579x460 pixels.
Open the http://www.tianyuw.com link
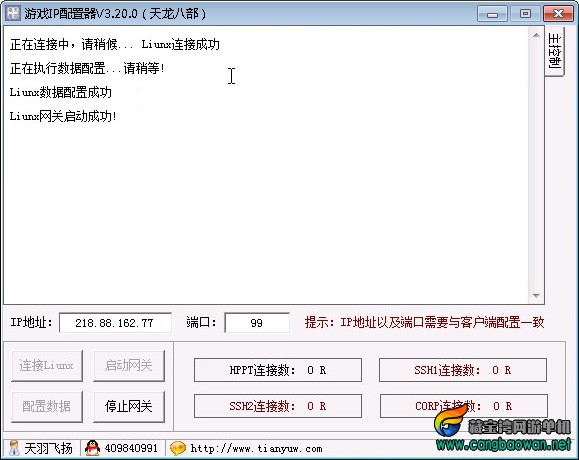257,449
